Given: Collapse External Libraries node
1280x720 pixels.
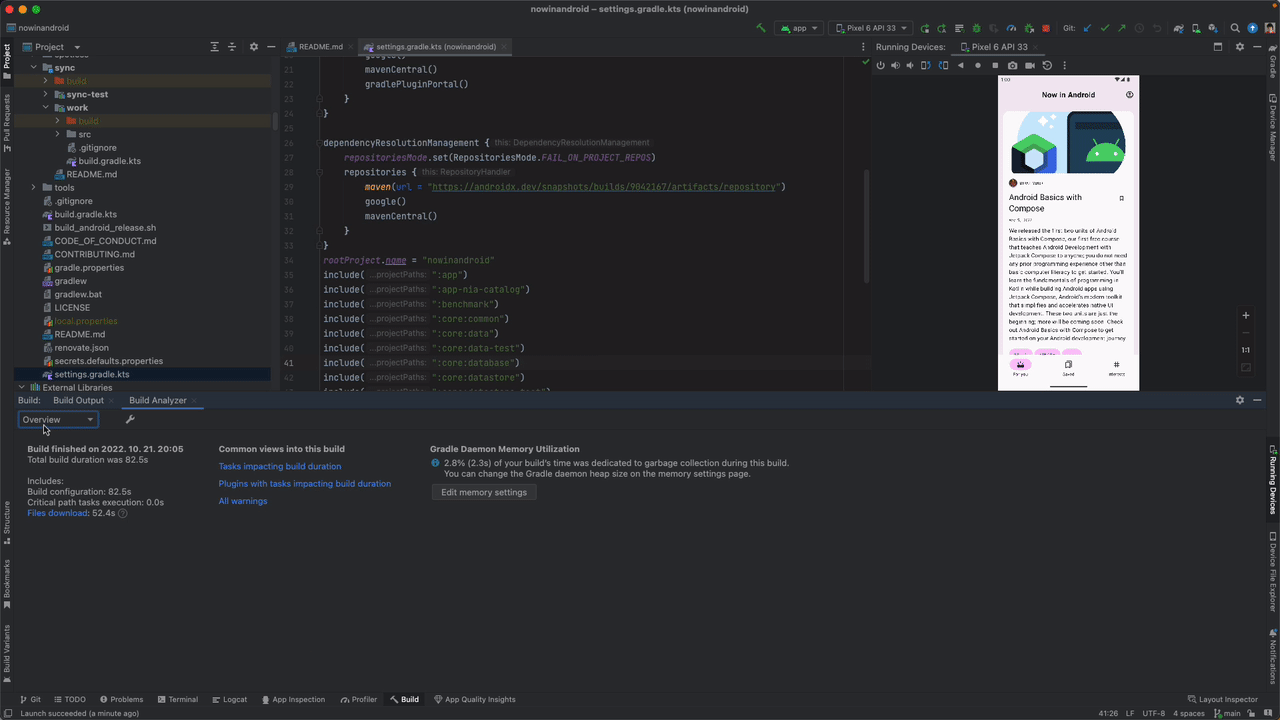Looking at the screenshot, I should tap(21, 387).
